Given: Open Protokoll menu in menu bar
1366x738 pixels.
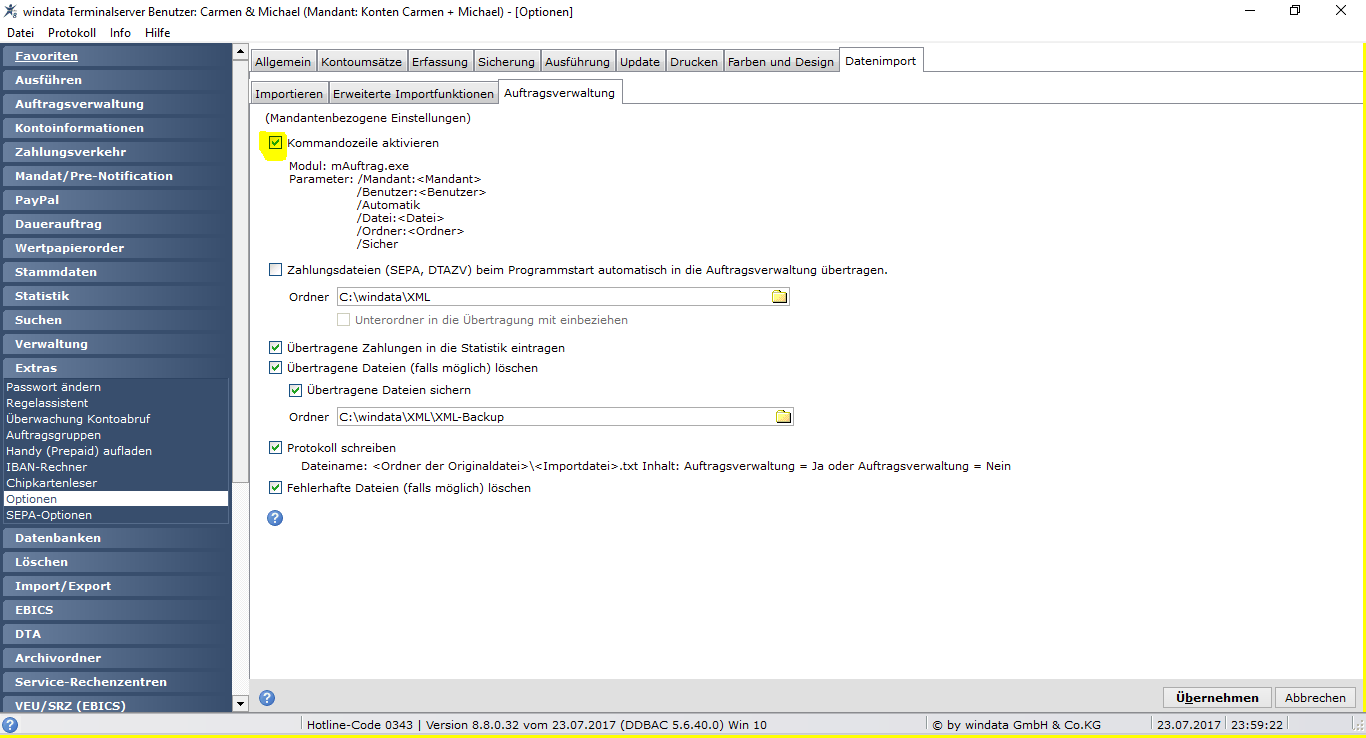Looking at the screenshot, I should click(x=72, y=33).
